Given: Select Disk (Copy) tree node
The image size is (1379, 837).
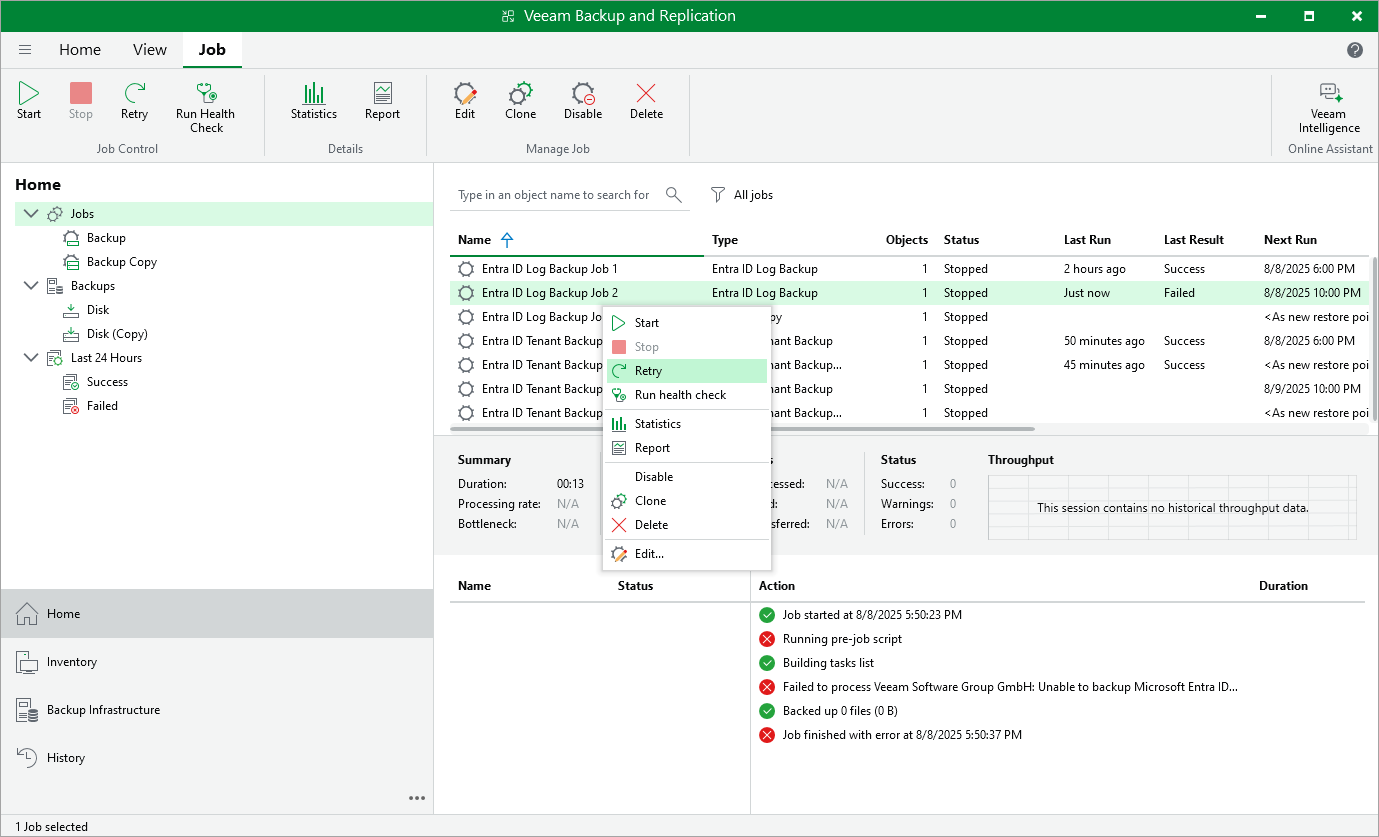Looking at the screenshot, I should pyautogui.click(x=117, y=334).
